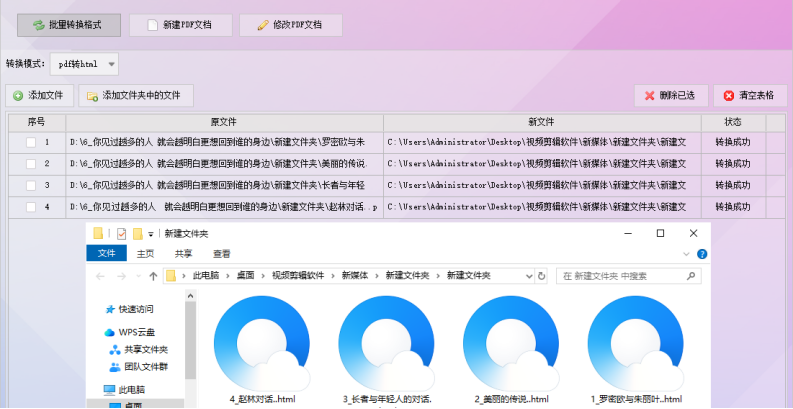Click the new file path in row 3
793x409 pixels.
pos(537,186)
